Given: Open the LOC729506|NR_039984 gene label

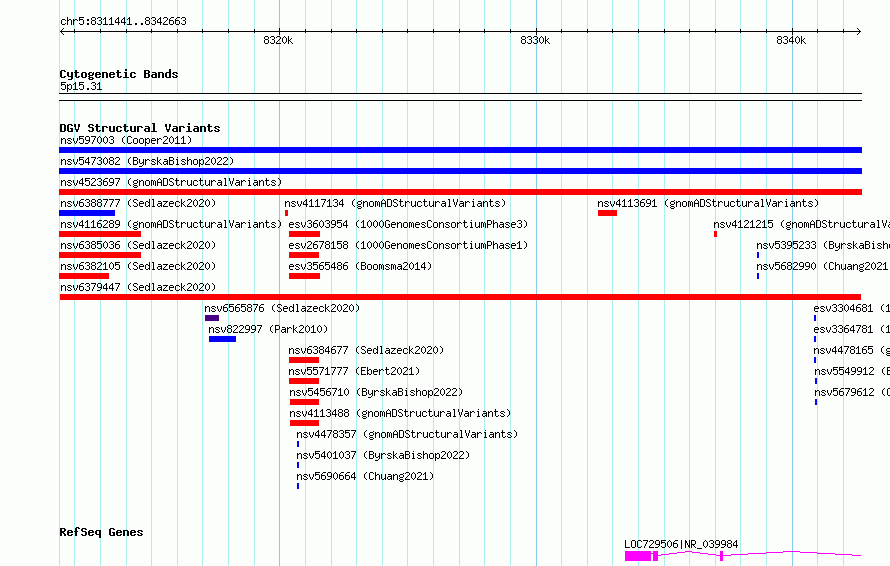Looking at the screenshot, I should [681, 544].
